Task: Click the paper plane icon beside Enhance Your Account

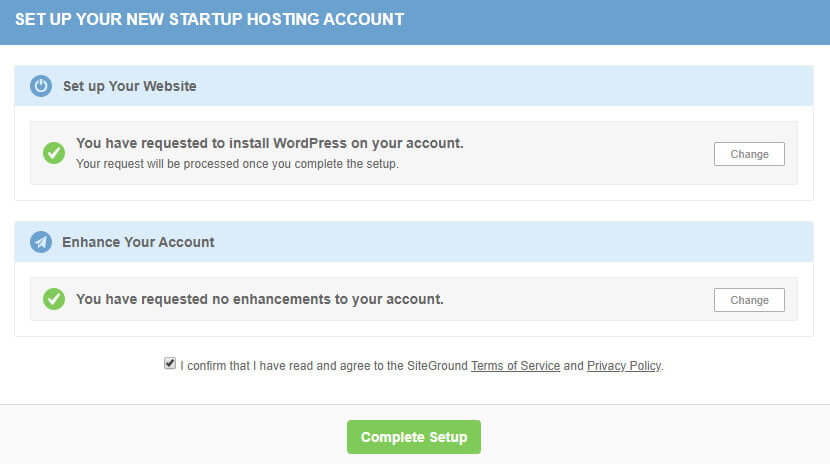Action: click(x=41, y=242)
